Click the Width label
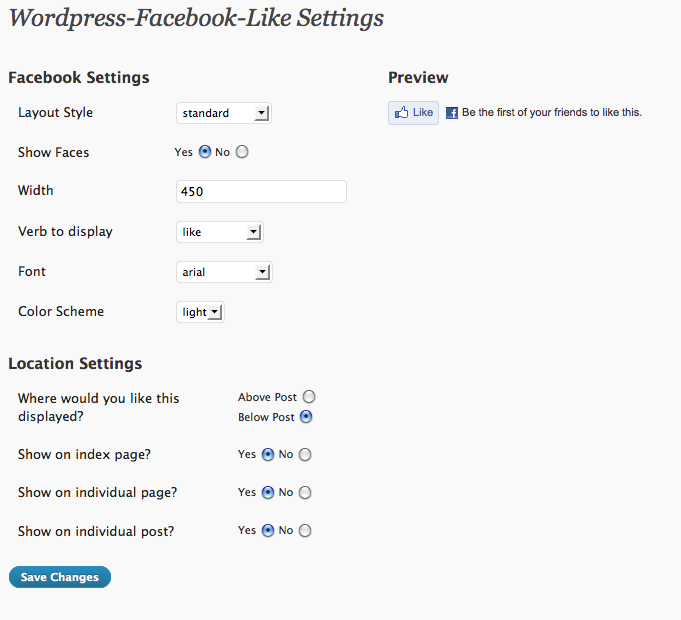 (36, 190)
